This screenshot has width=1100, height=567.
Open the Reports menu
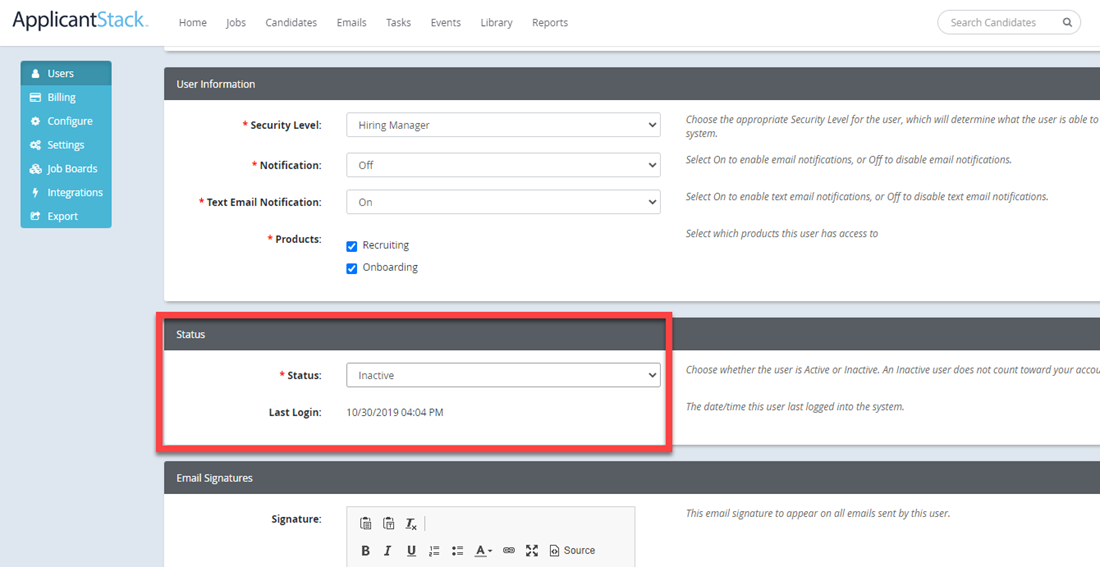pos(550,22)
